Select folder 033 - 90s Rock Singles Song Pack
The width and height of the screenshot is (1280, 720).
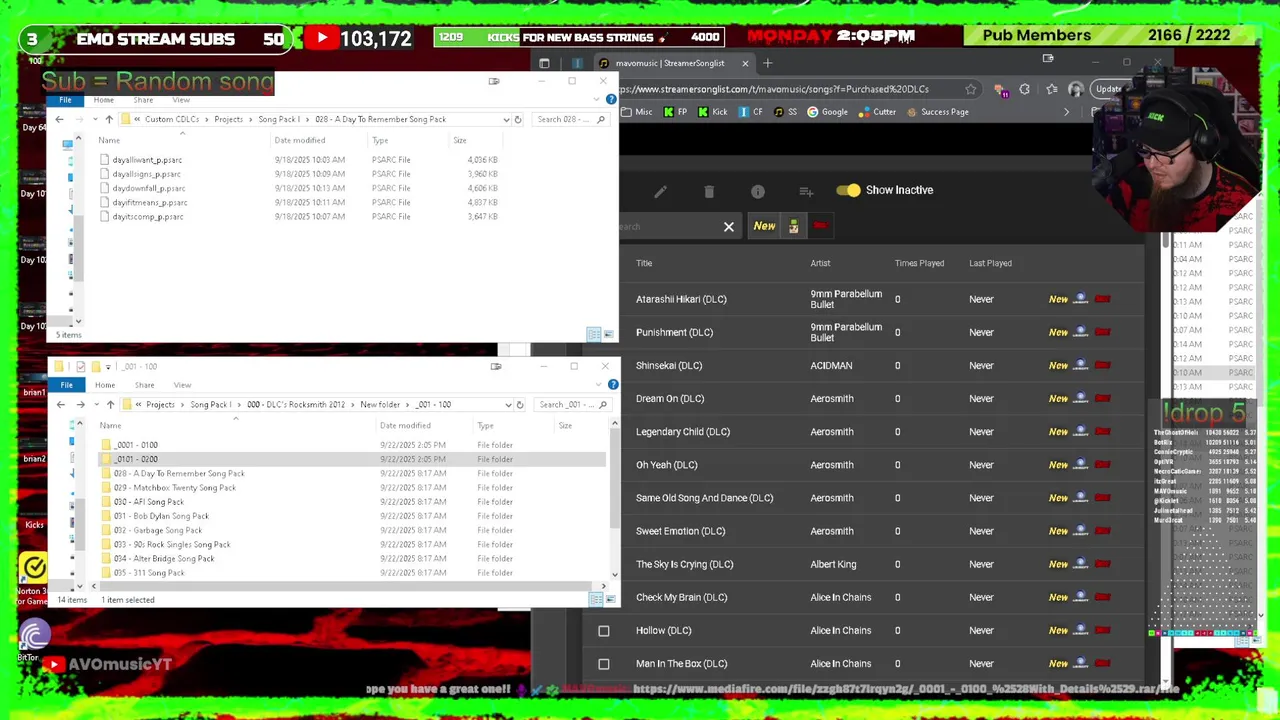pos(172,545)
